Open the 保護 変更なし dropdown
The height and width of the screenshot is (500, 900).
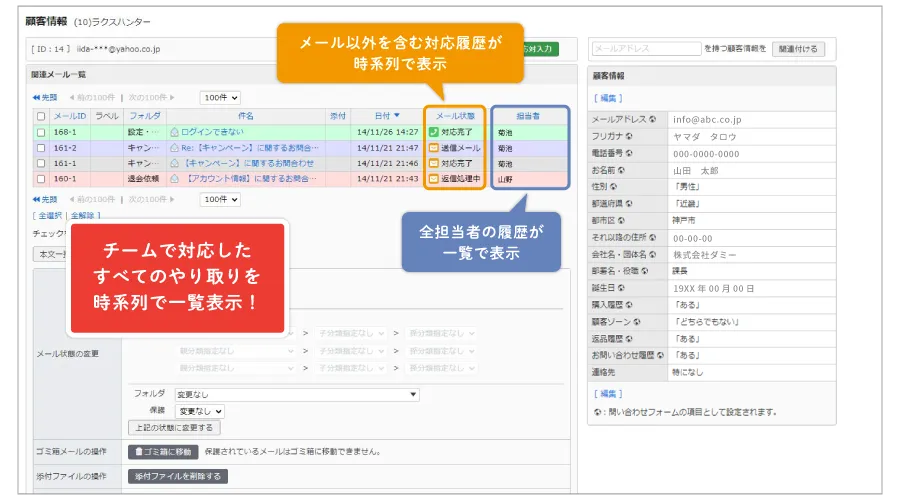200,411
